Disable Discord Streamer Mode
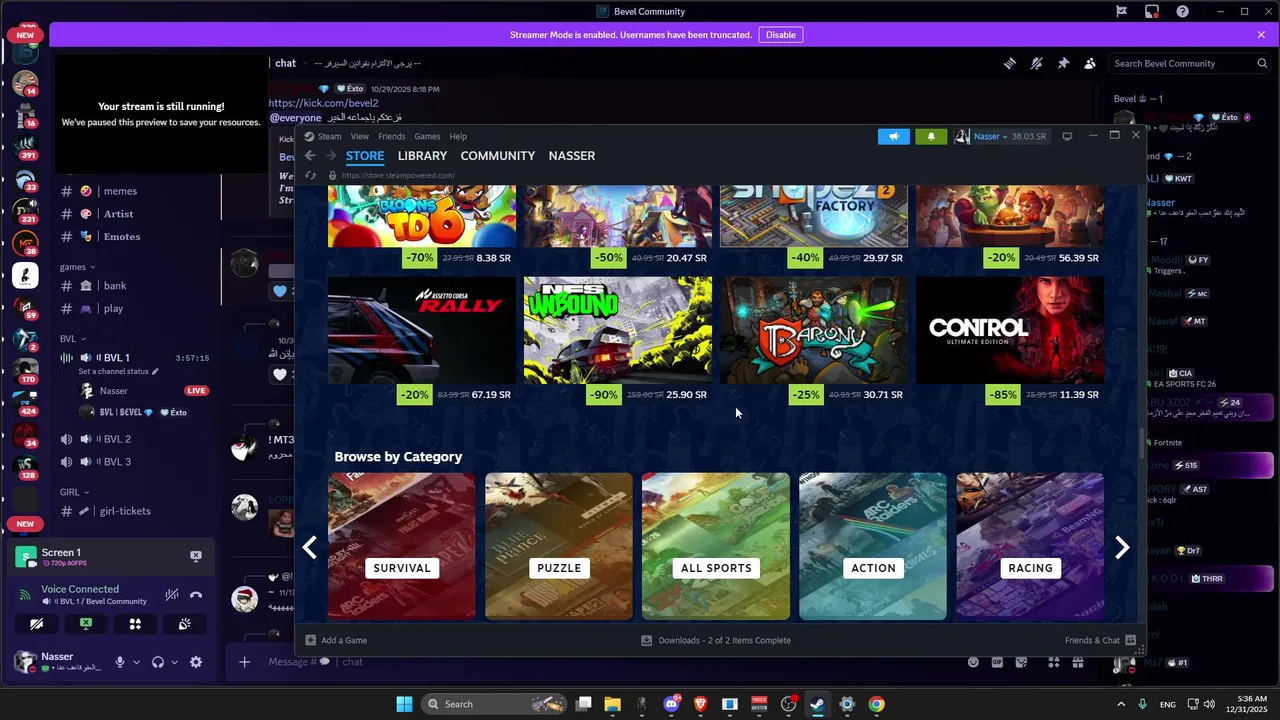Screen dimensions: 1280x720 [781, 35]
